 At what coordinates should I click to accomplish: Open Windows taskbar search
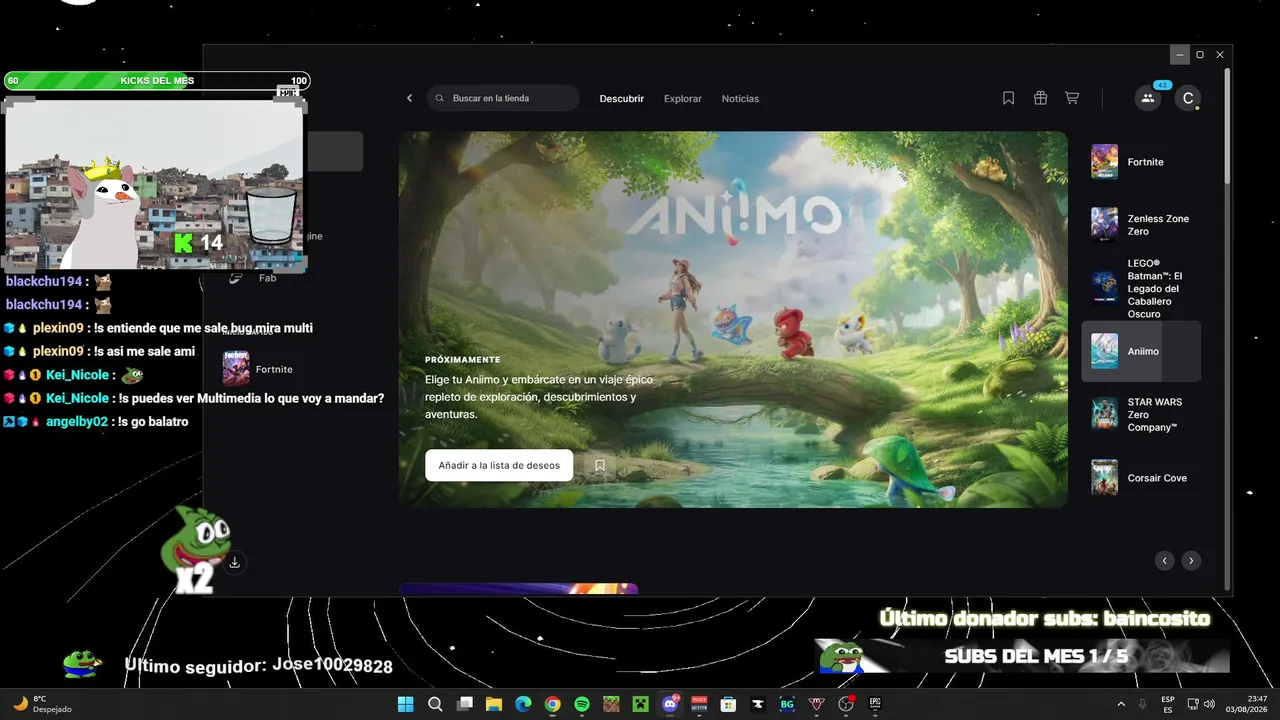pos(435,704)
